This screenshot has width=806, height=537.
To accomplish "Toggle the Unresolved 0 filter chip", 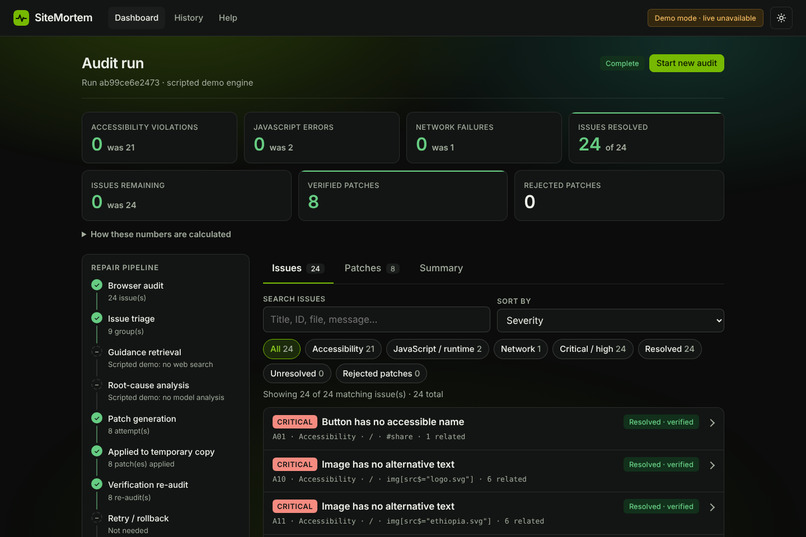I will 297,374.
